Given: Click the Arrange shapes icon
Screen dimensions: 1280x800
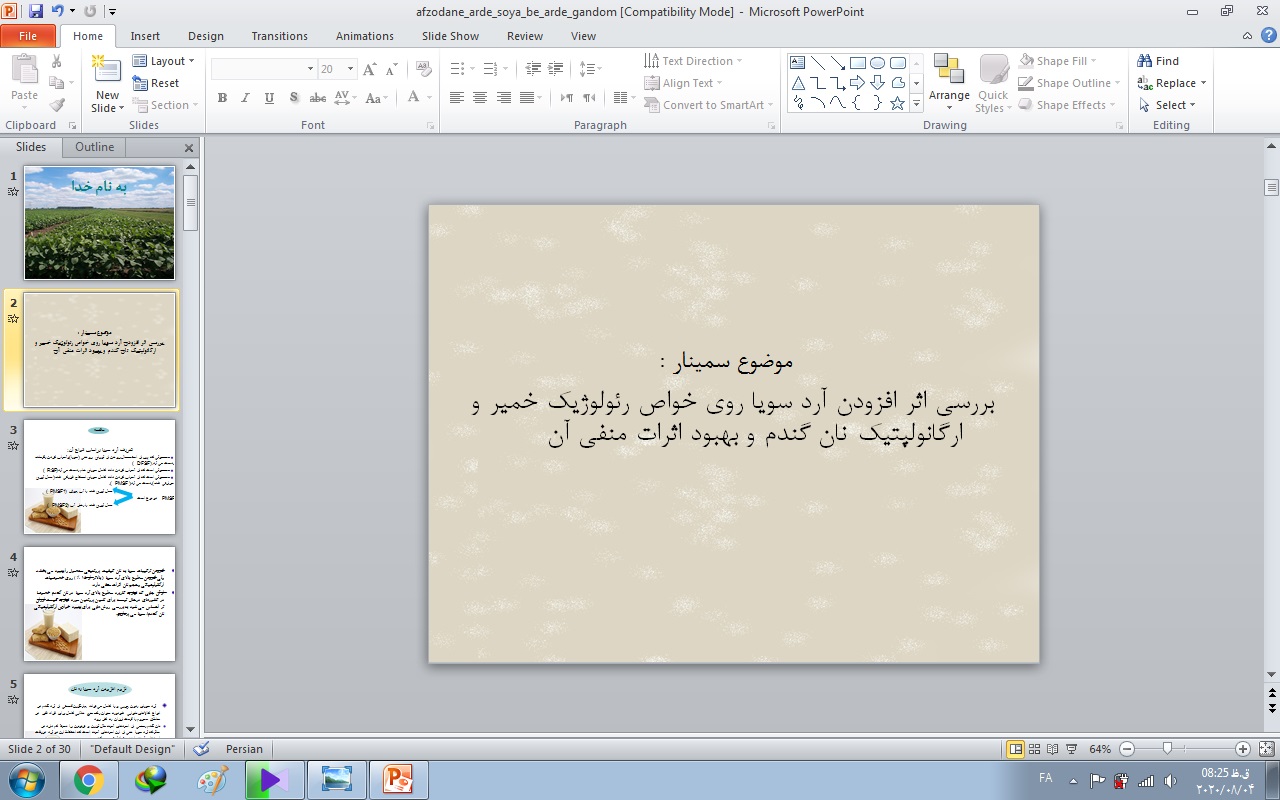Looking at the screenshot, I should (x=948, y=75).
